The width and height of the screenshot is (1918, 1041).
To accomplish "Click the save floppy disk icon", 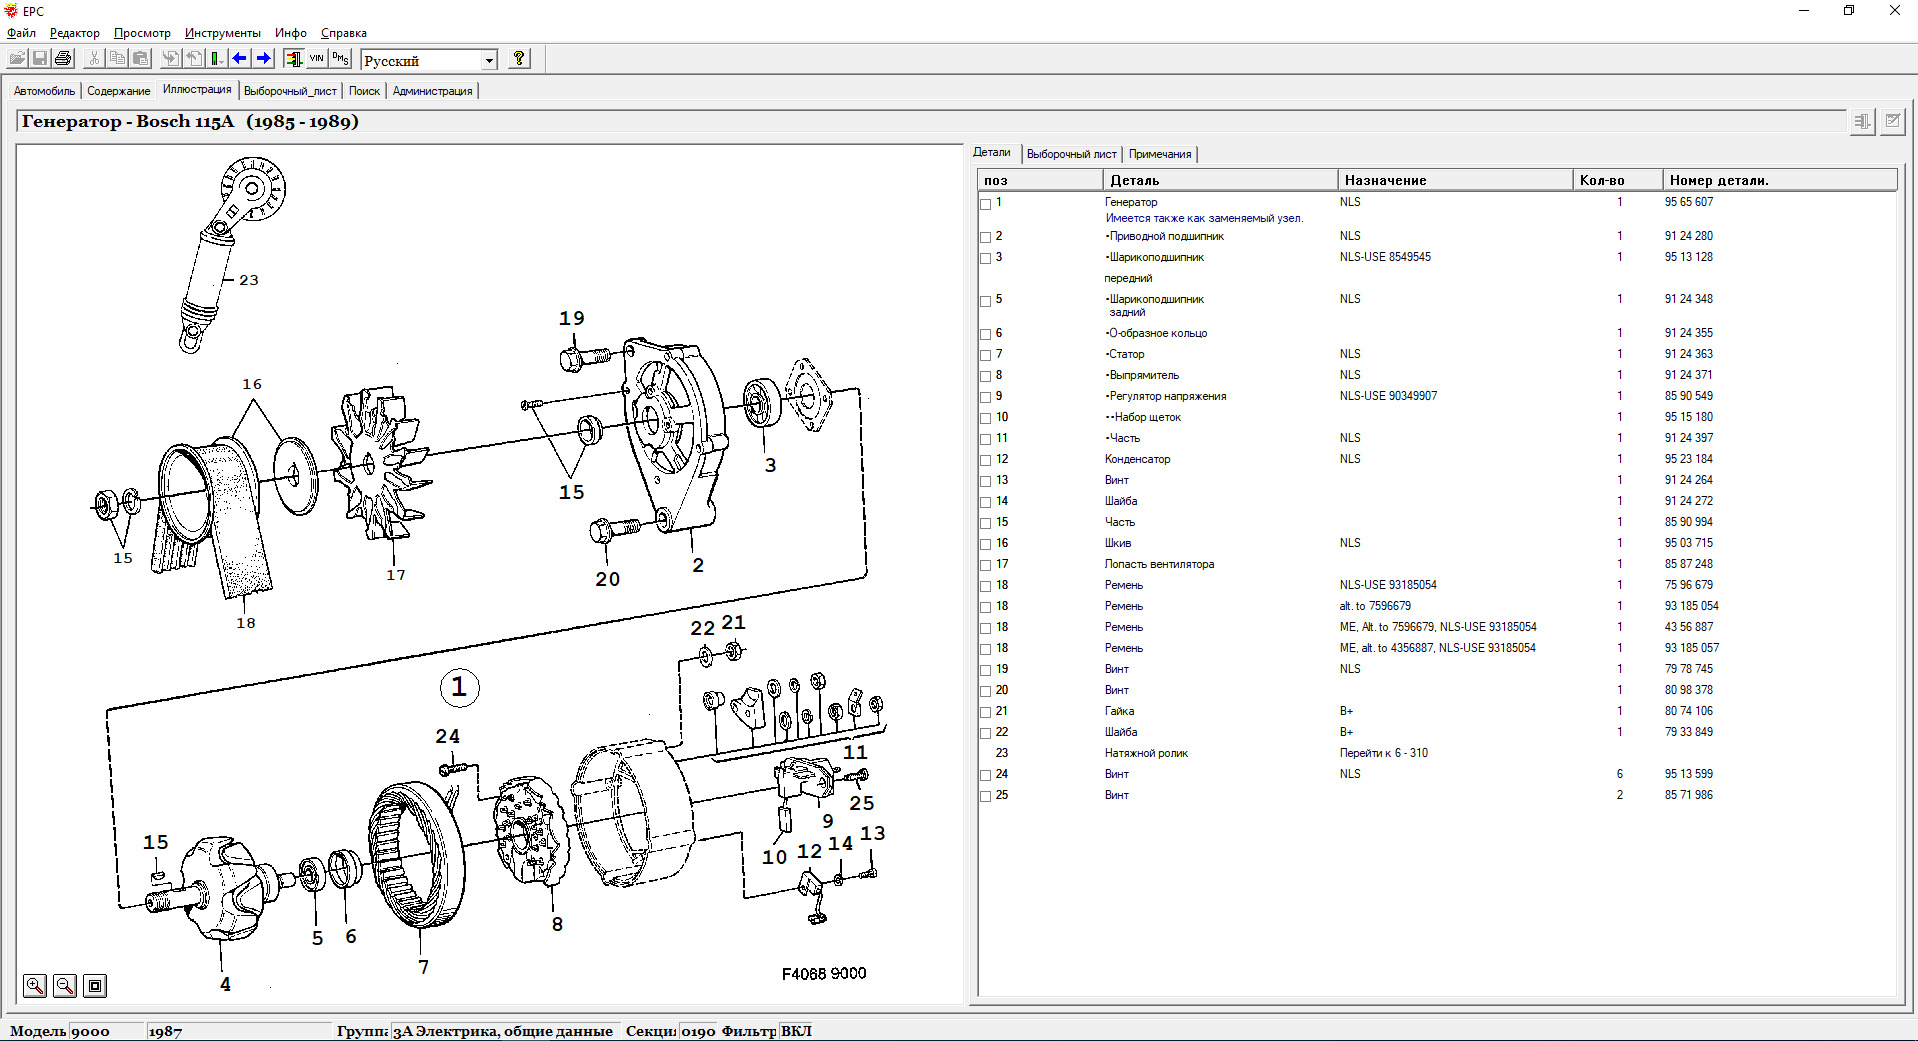I will (x=40, y=59).
